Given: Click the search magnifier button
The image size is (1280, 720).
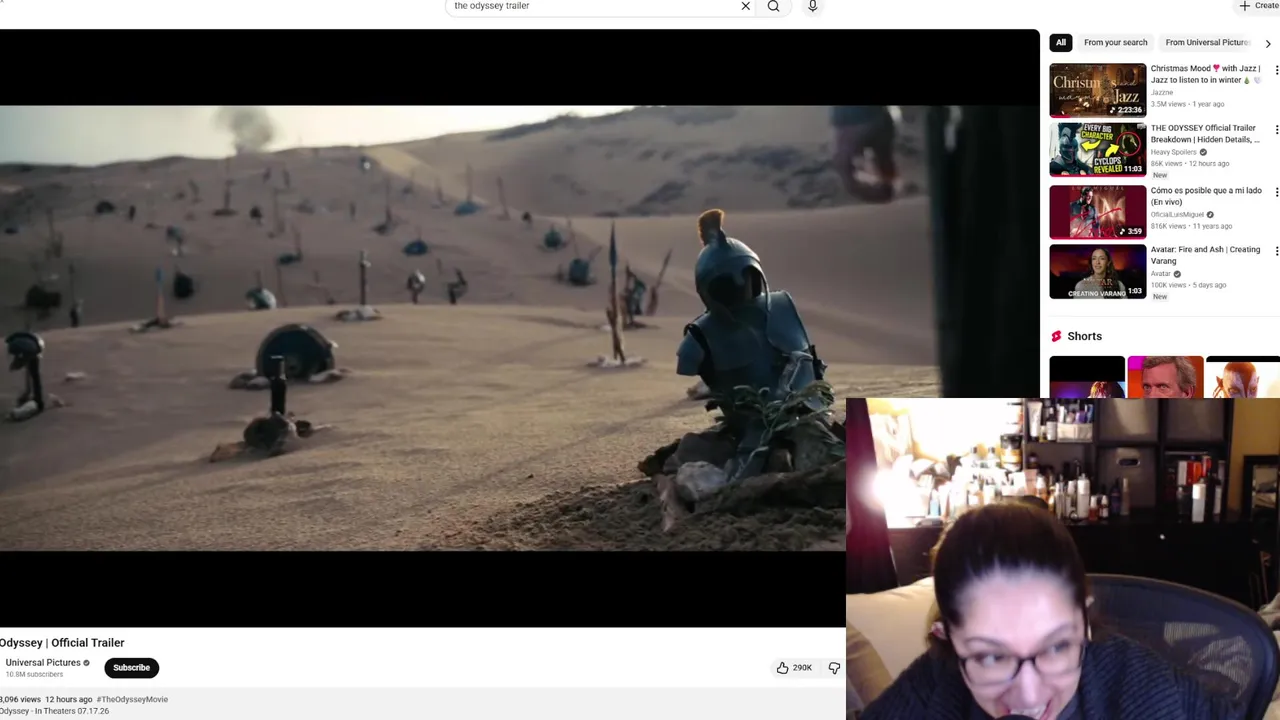Looking at the screenshot, I should (x=773, y=6).
